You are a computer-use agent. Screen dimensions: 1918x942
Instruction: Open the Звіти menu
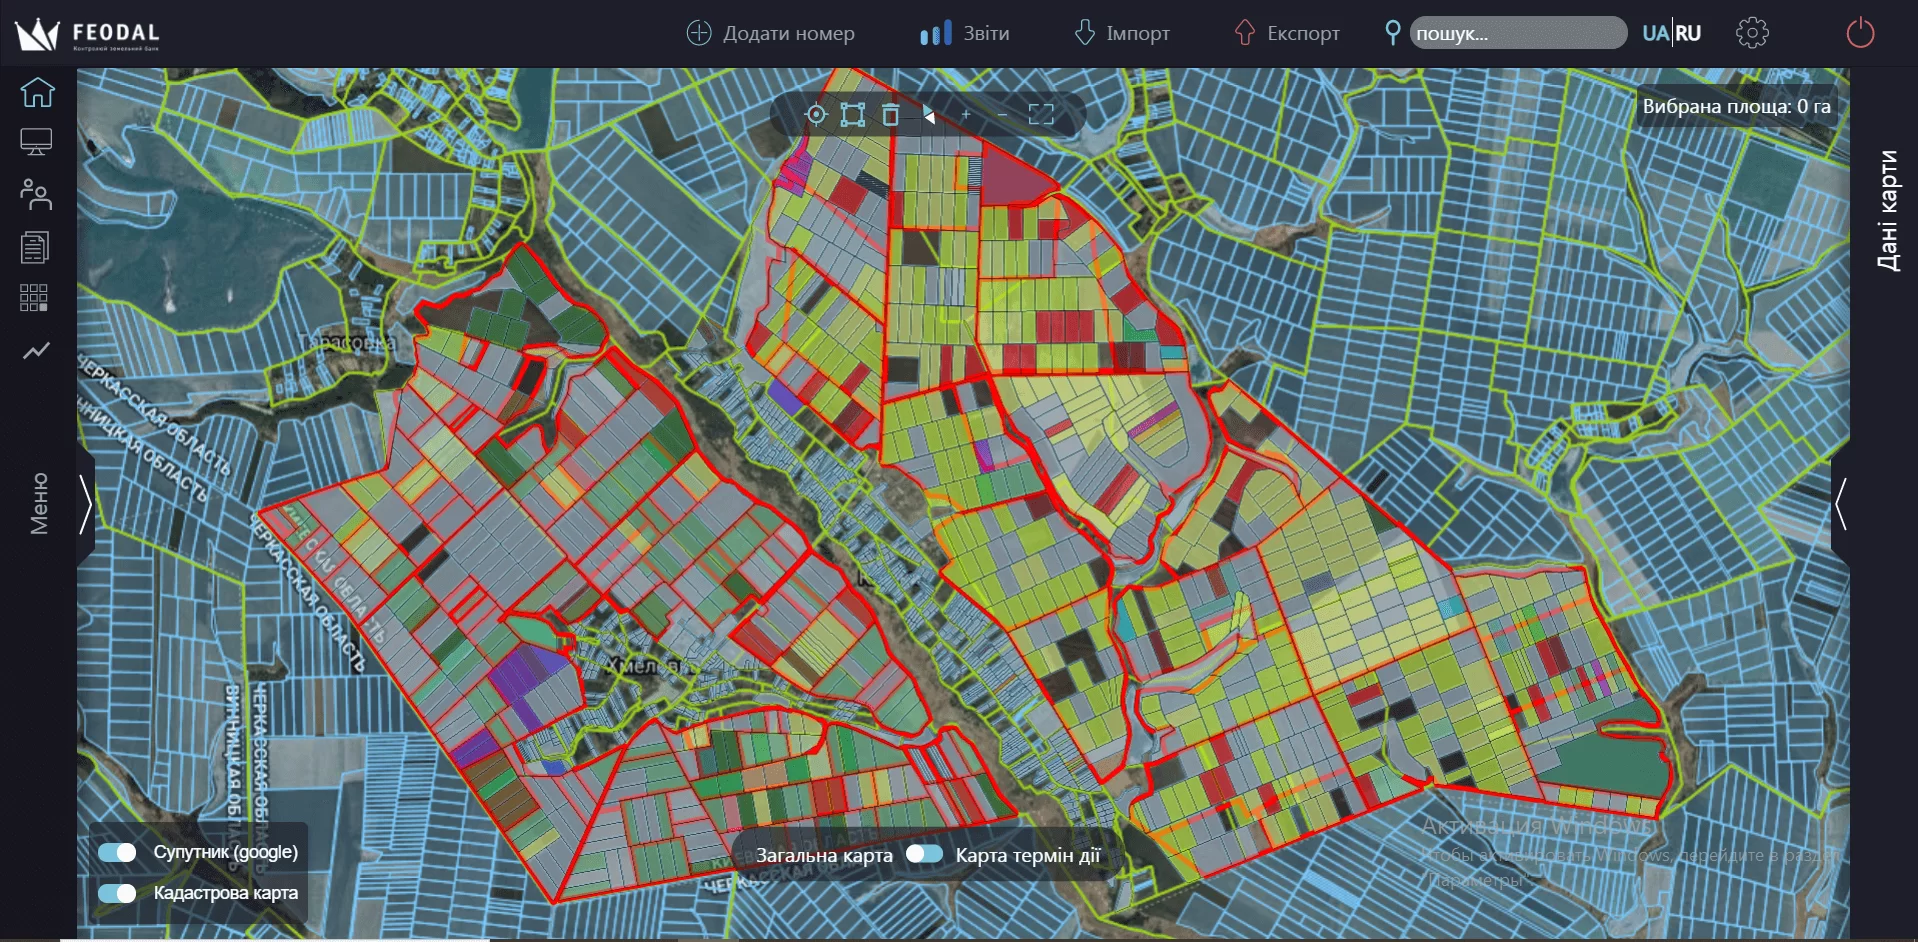965,33
